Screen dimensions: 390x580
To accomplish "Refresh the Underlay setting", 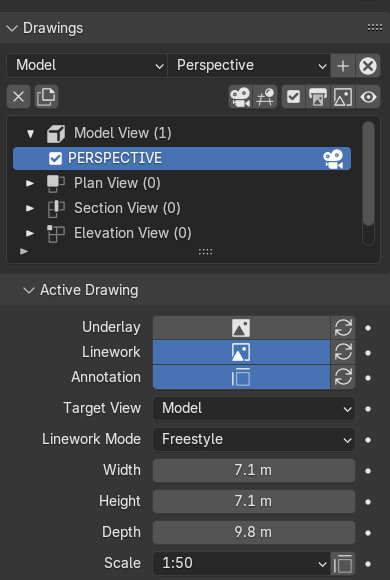I will click(x=343, y=328).
